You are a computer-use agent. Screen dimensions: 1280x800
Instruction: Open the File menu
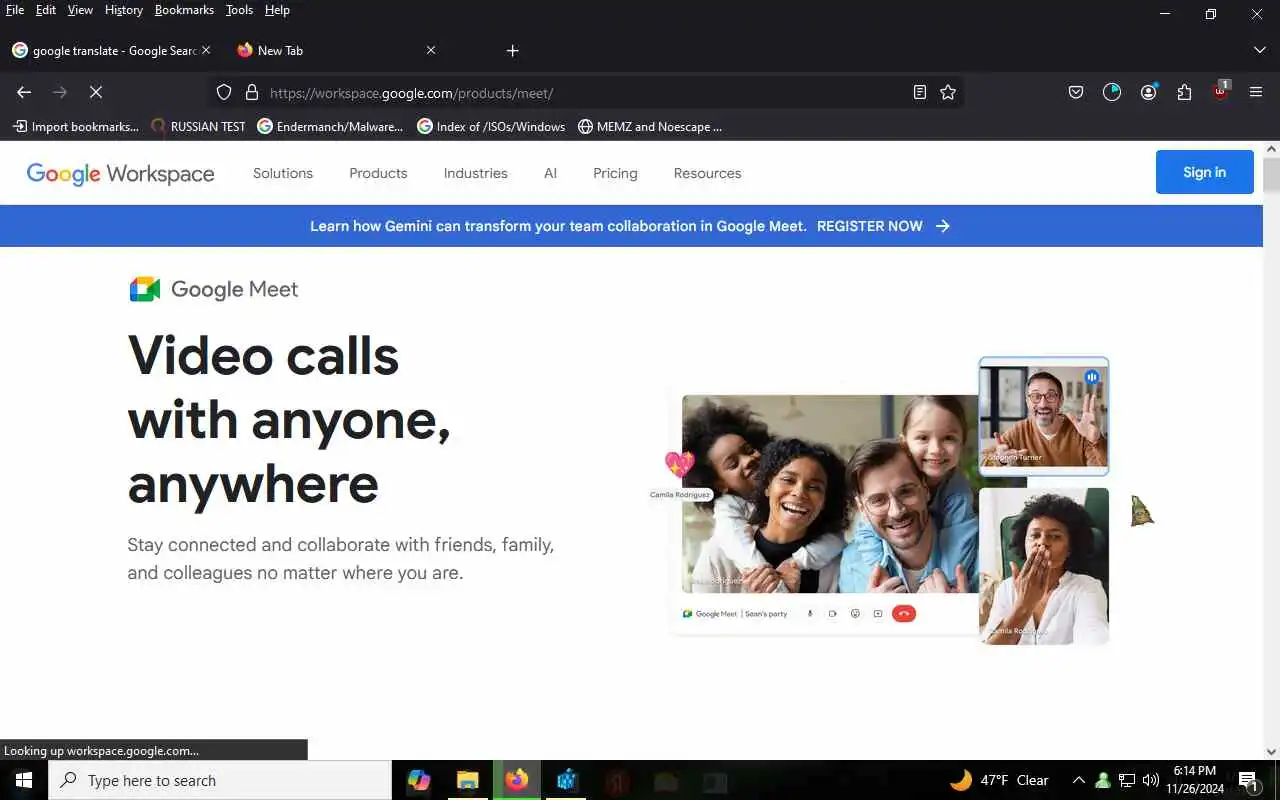(x=15, y=10)
